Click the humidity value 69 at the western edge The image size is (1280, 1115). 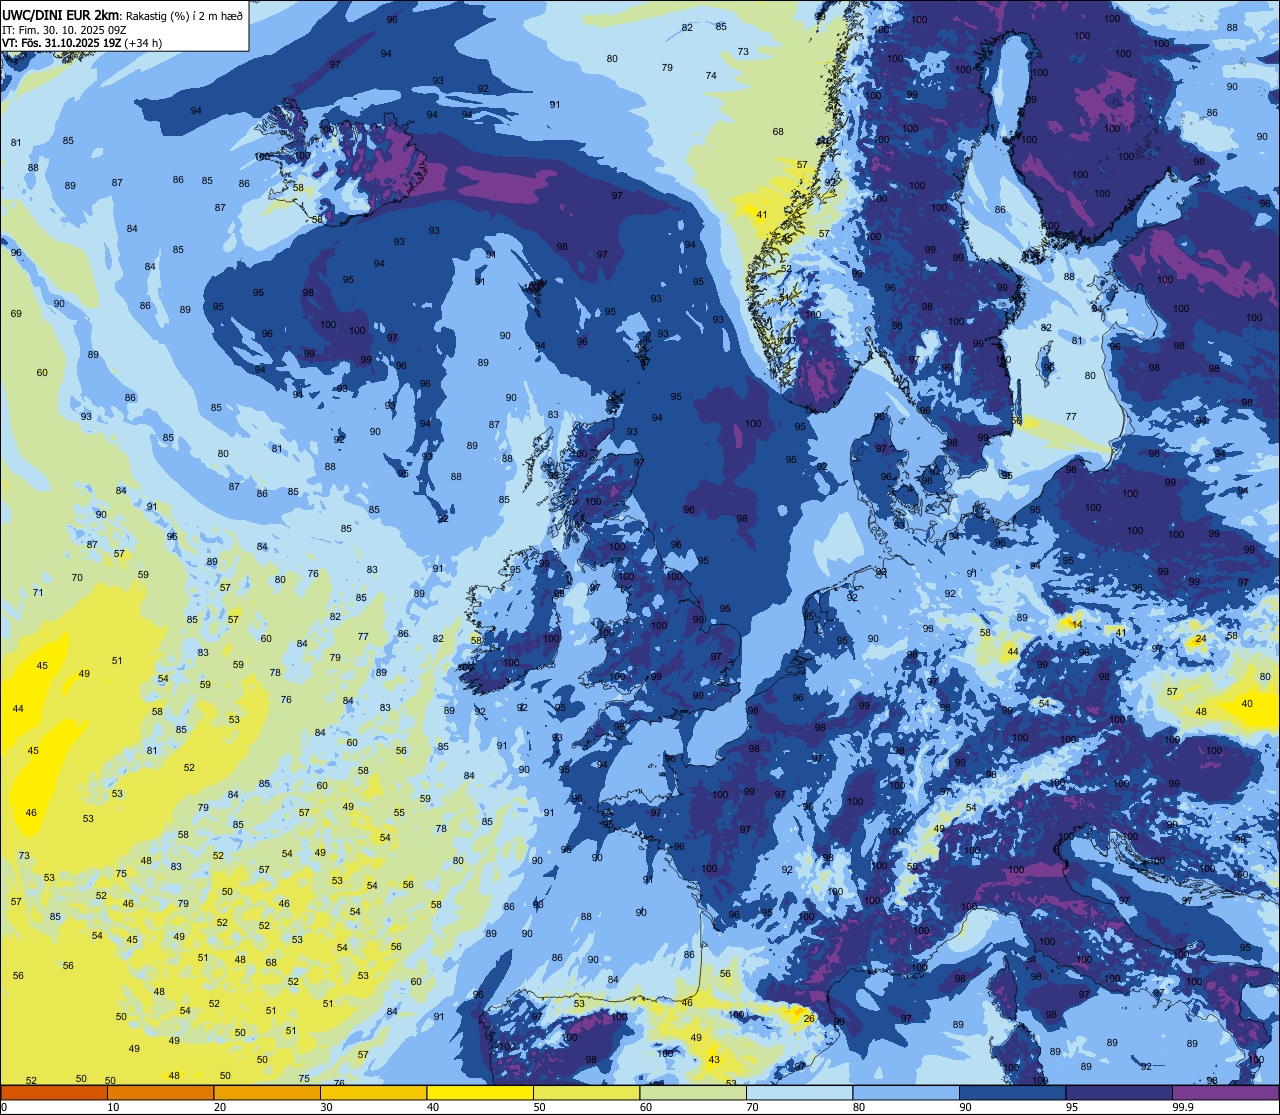tap(16, 314)
